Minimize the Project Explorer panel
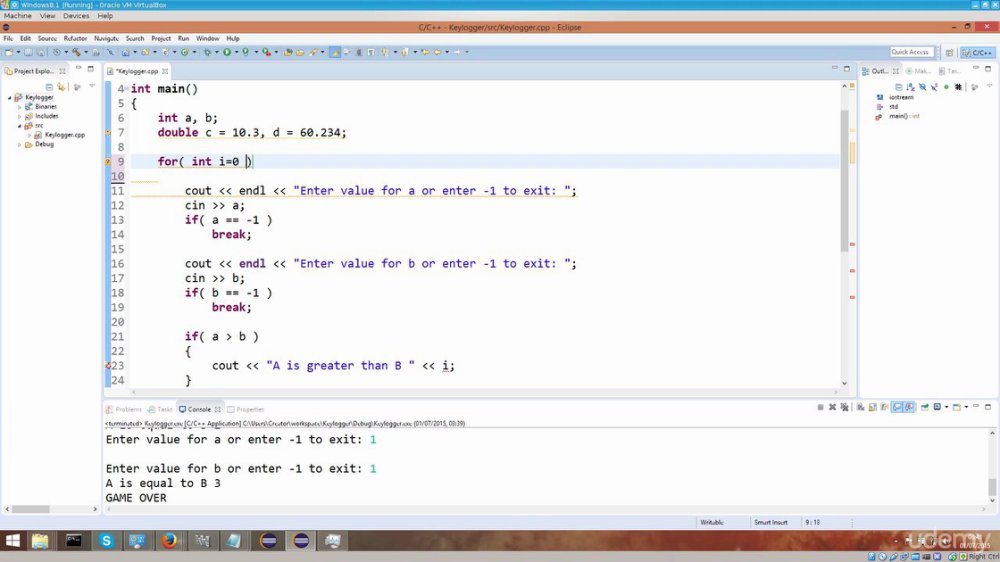This screenshot has height=562, width=1000. click(78, 68)
